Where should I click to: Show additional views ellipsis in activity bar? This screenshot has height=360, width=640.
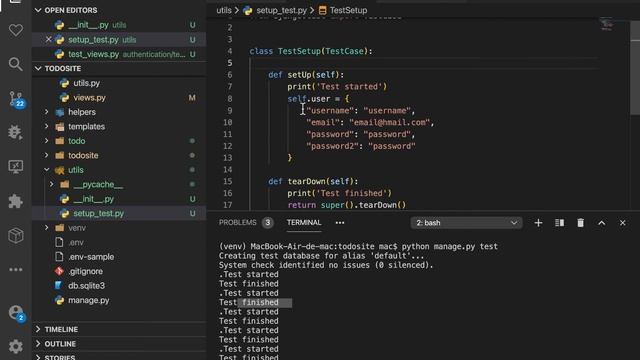pyautogui.click(x=16, y=269)
